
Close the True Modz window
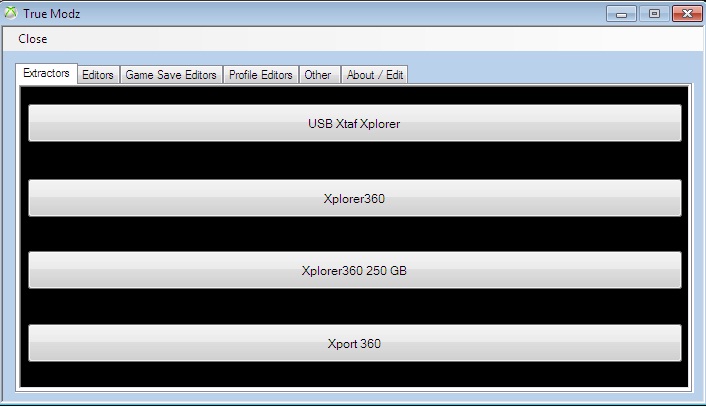687,14
